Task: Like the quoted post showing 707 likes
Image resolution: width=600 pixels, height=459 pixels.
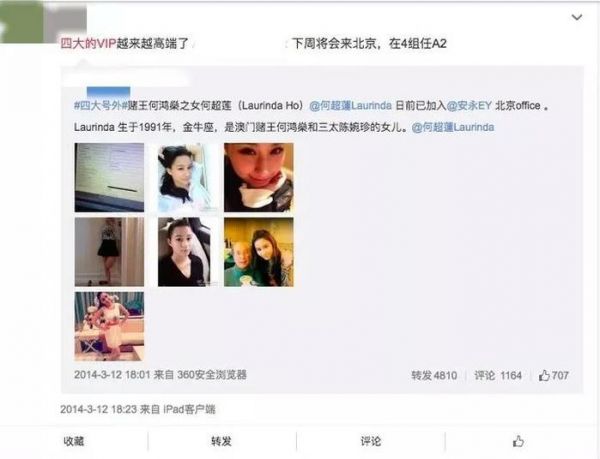Action: [x=553, y=376]
